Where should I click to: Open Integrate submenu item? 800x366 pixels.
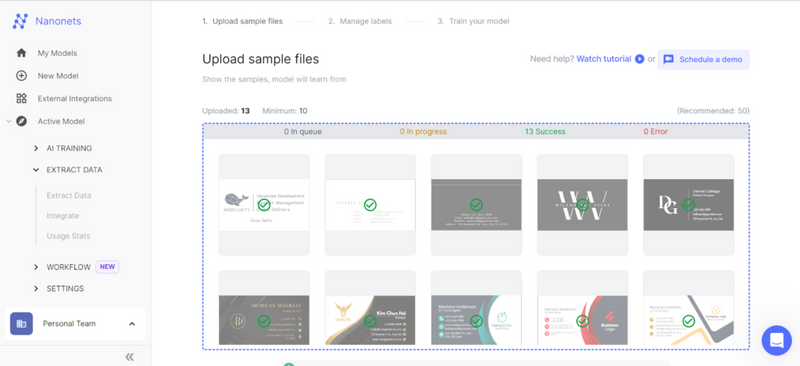coord(63,216)
